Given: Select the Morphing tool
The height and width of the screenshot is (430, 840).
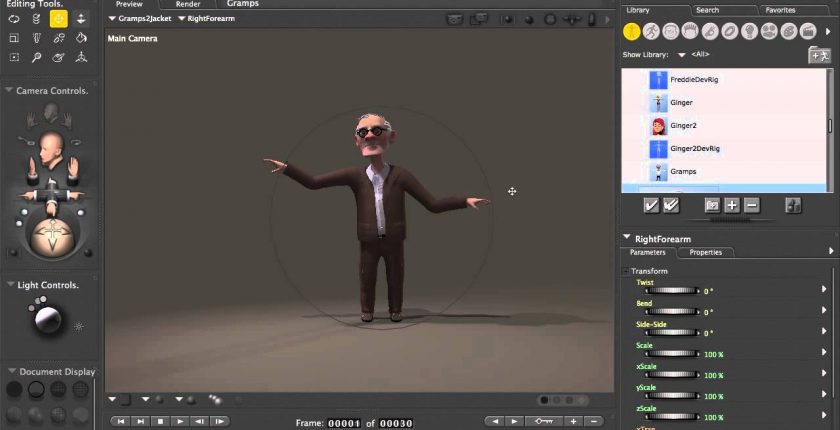Looking at the screenshot, I should point(59,57).
